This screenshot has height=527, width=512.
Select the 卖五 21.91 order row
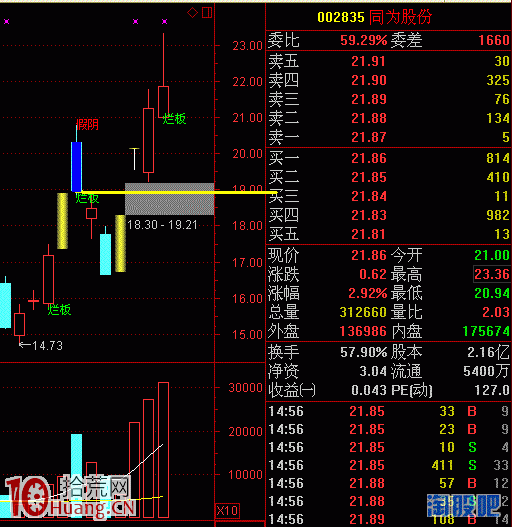(x=389, y=61)
